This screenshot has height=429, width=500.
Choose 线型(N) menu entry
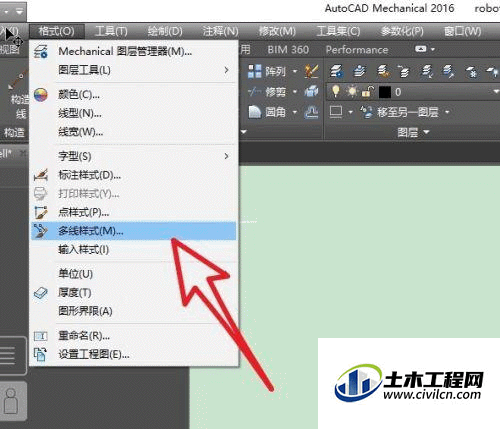point(133,114)
